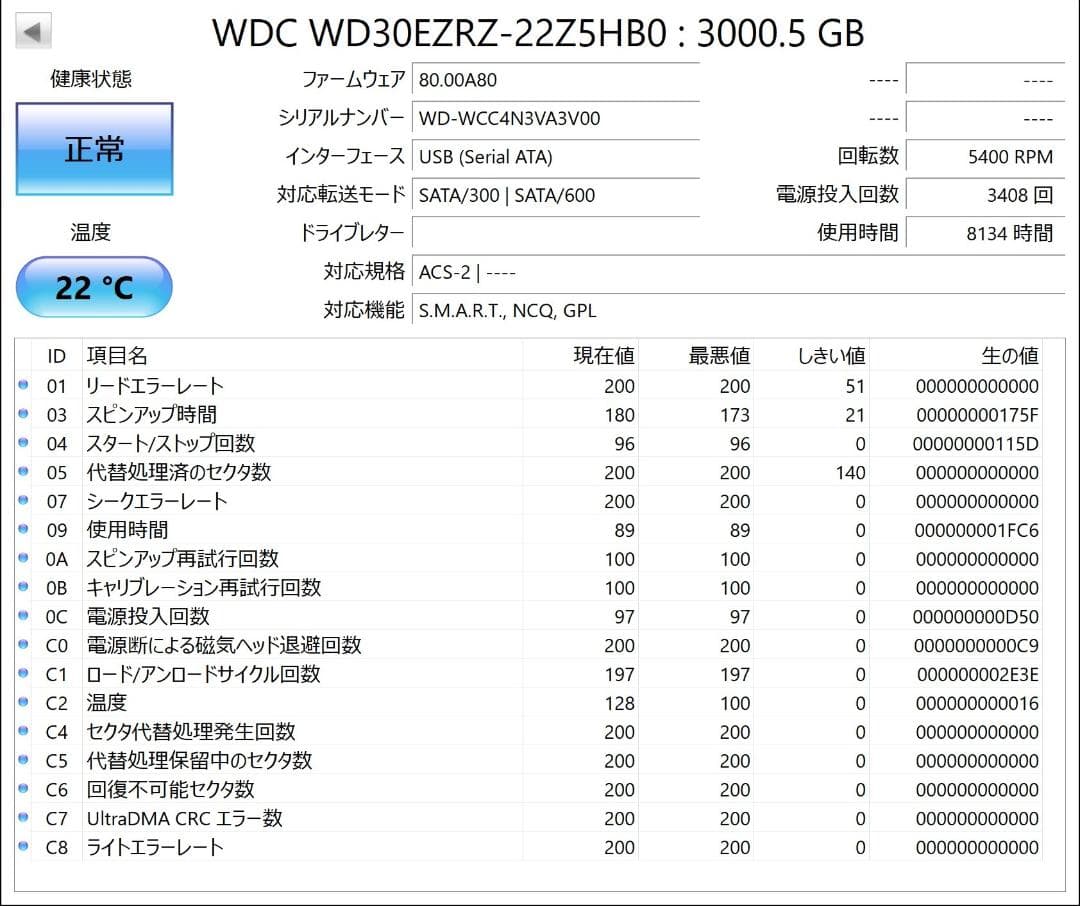1080x906 pixels.
Task: Click the empty drive letter field
Action: coord(556,233)
